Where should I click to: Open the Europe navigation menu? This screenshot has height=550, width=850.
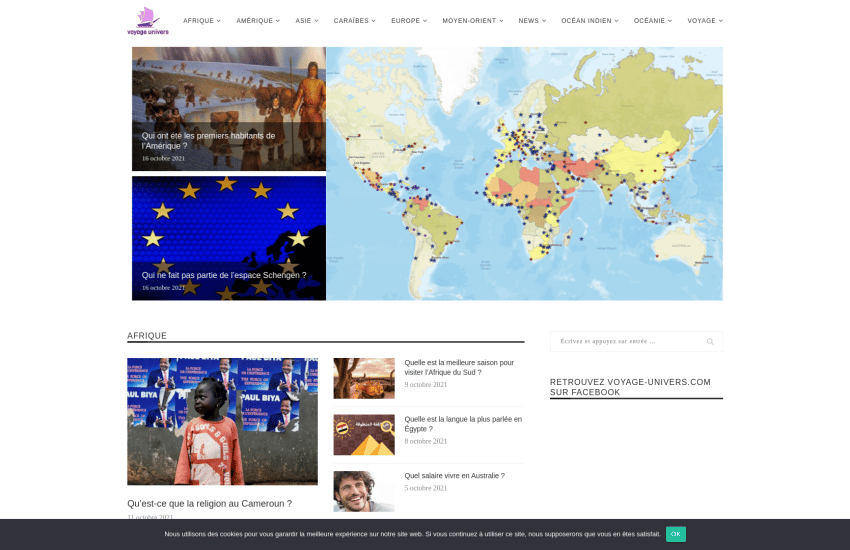[408, 21]
